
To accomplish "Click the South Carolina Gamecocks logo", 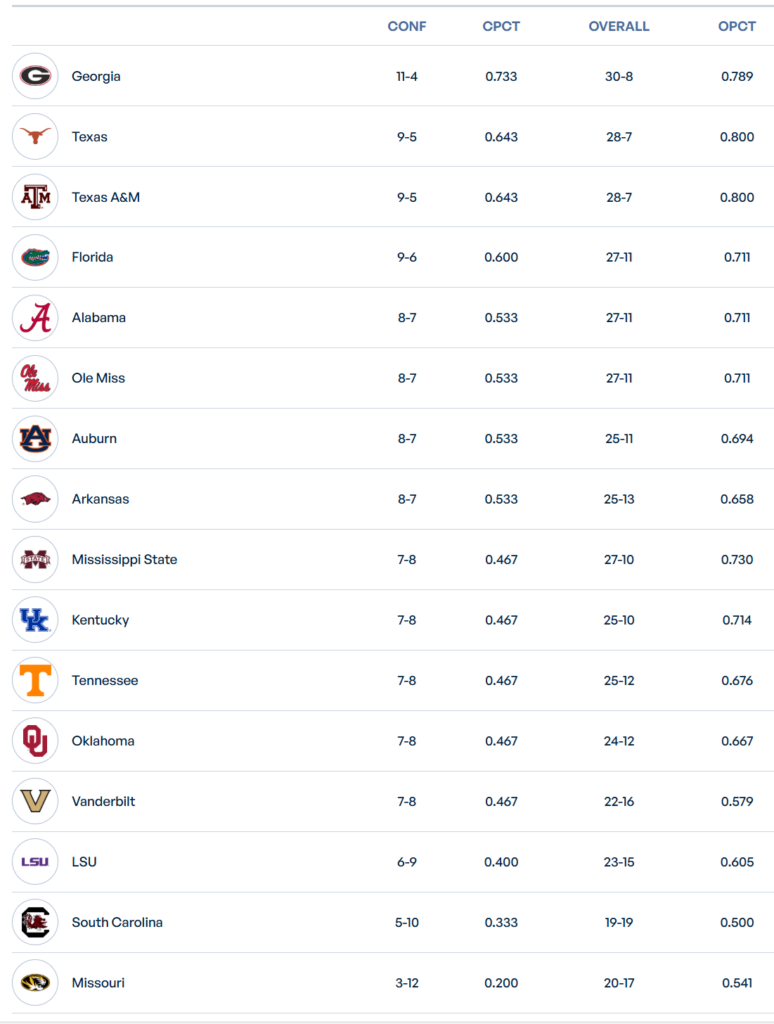I will (x=35, y=922).
